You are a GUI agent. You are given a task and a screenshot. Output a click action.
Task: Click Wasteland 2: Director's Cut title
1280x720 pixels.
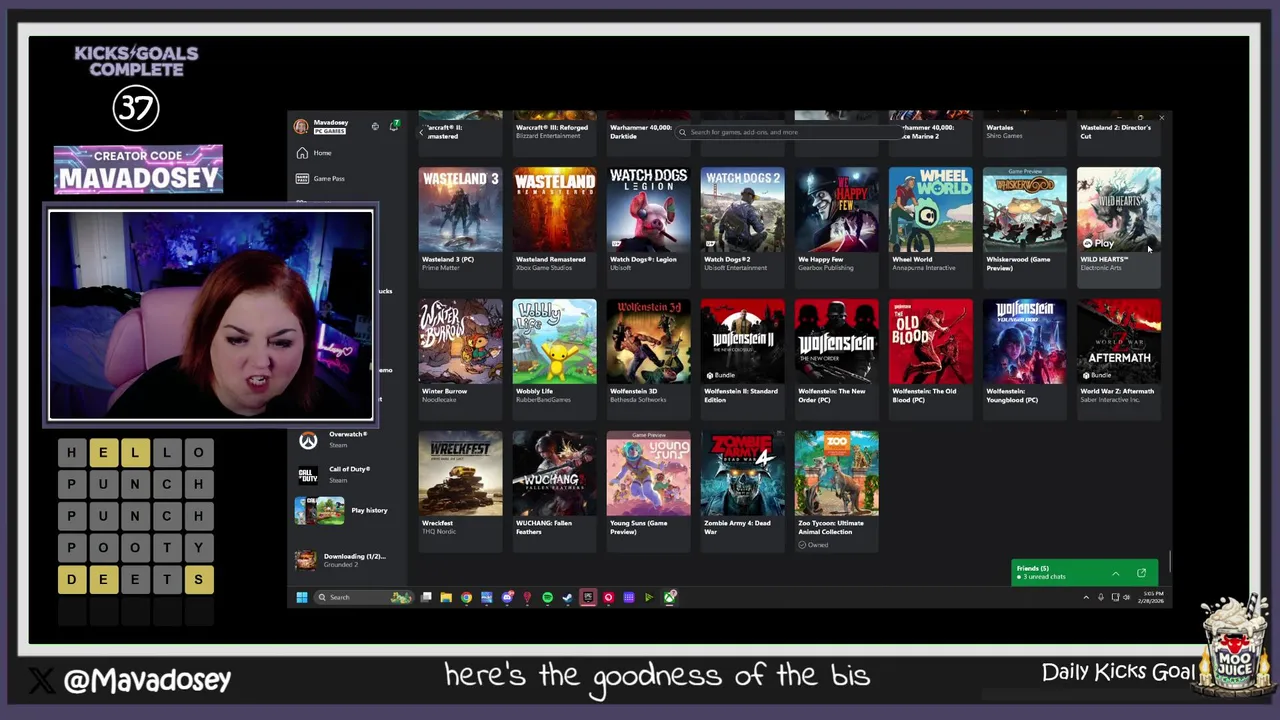click(x=1115, y=132)
